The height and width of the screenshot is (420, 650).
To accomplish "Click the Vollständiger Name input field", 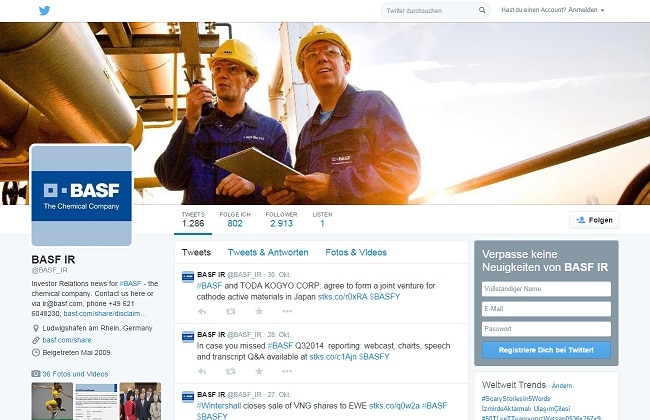I will (546, 289).
